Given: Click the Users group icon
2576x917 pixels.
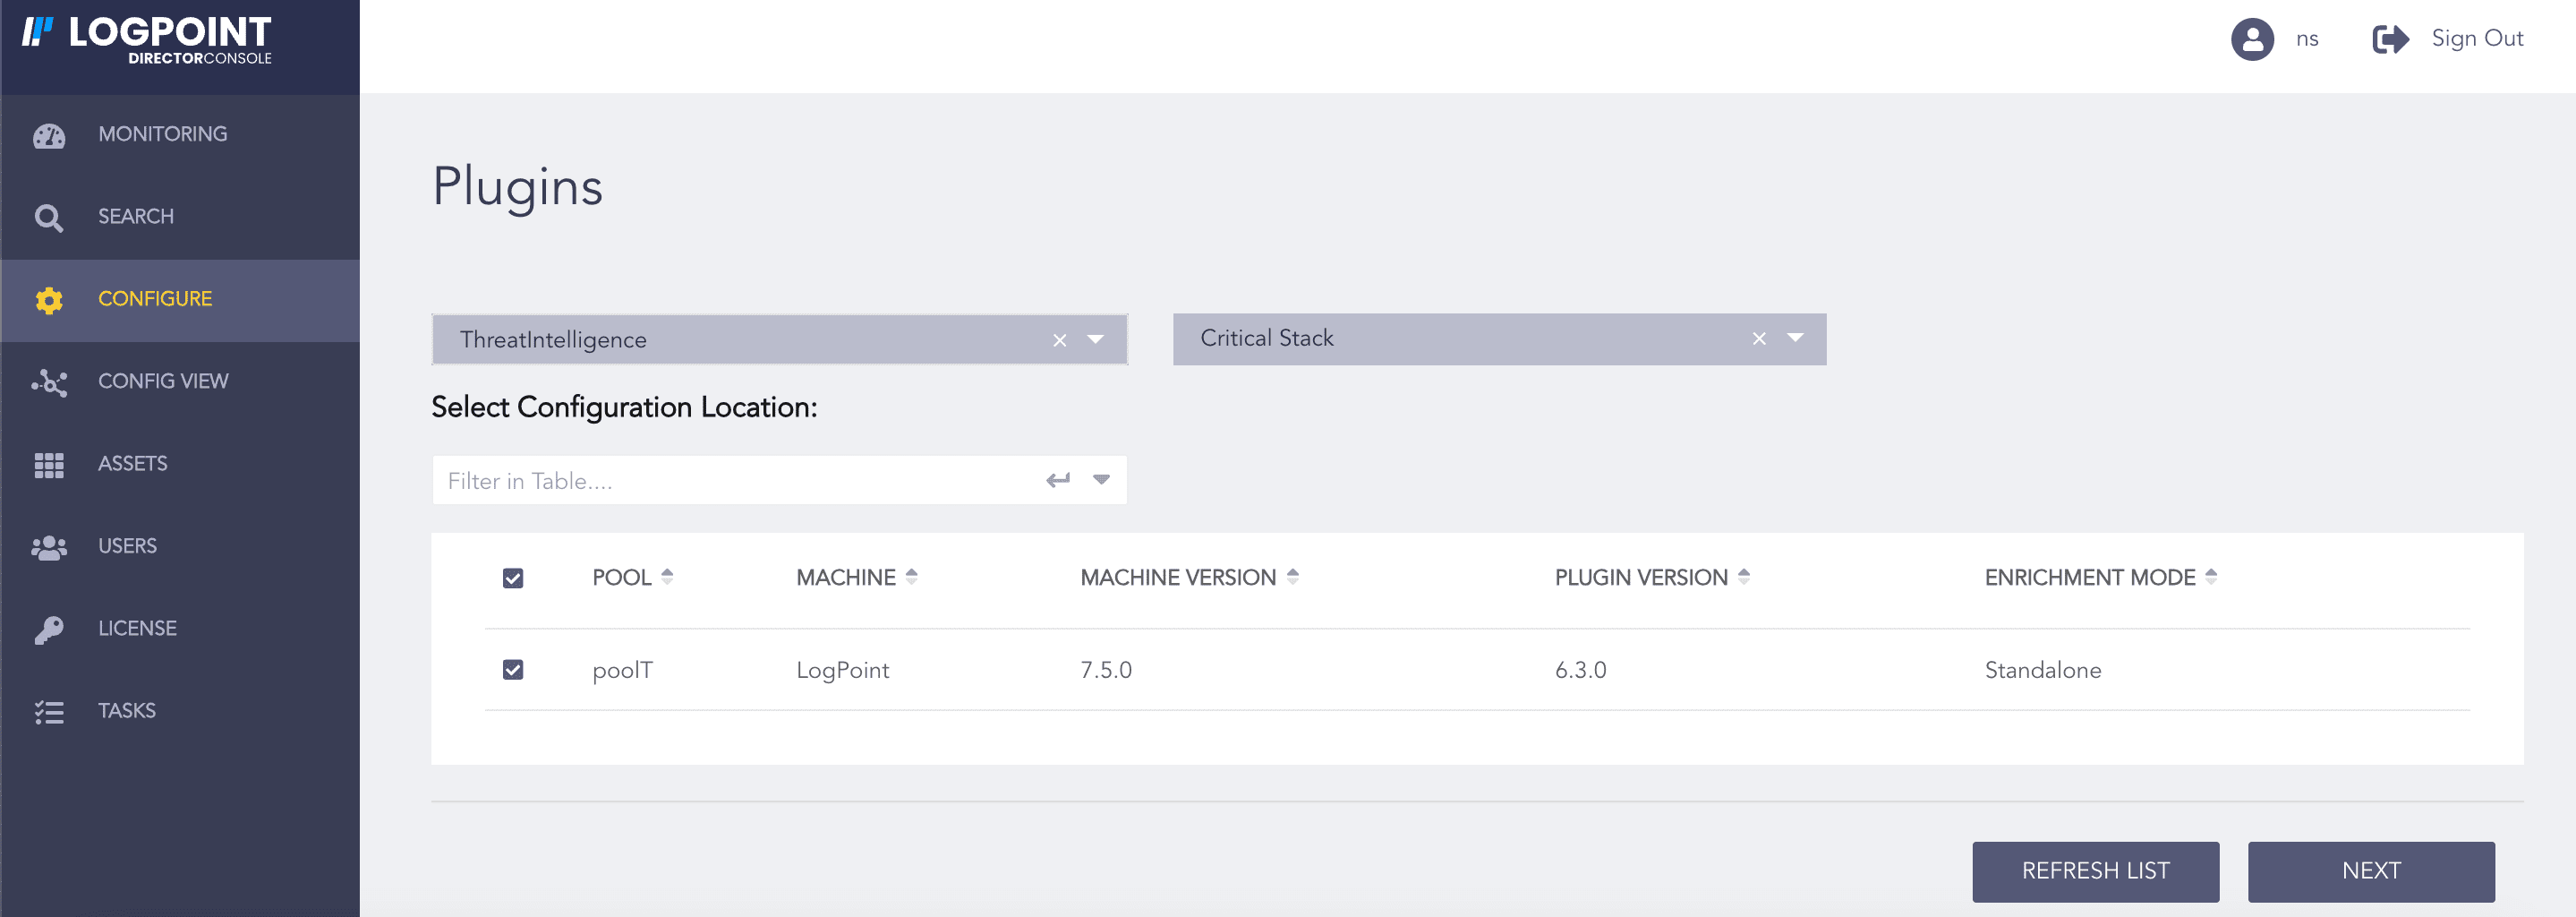Looking at the screenshot, I should coord(49,547).
